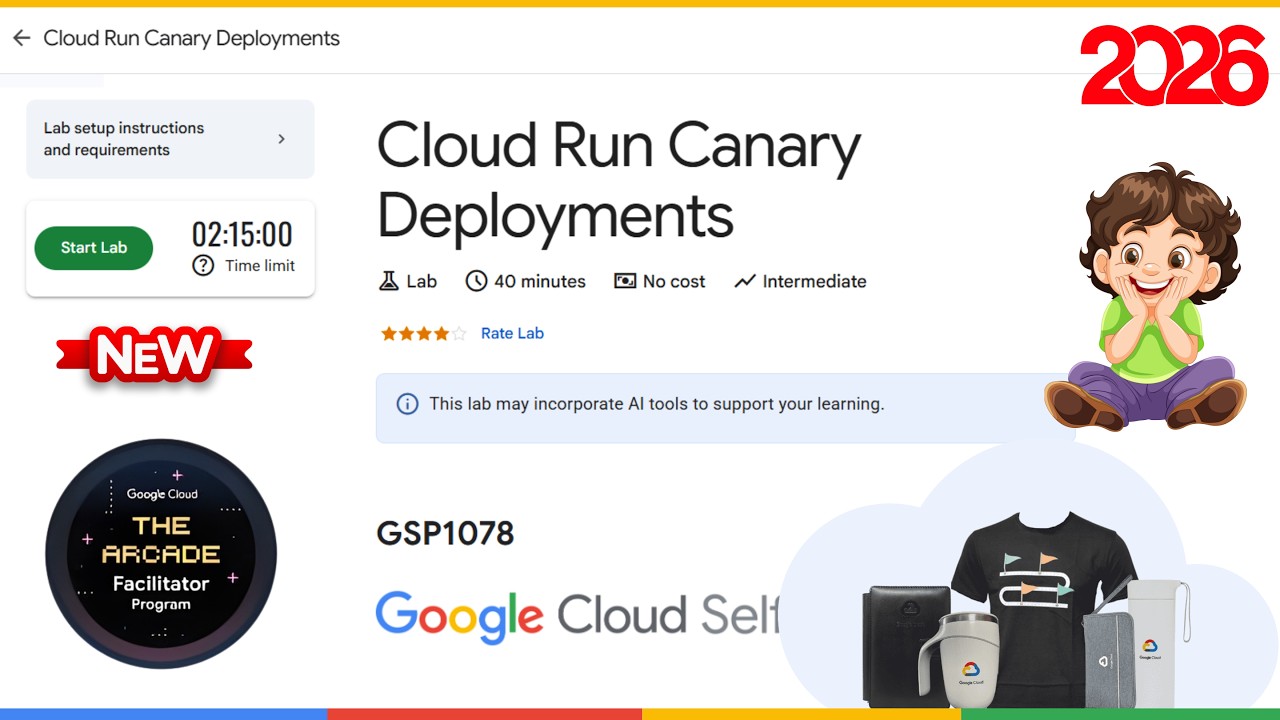Click the Google Cloud Self logo image

click(578, 617)
